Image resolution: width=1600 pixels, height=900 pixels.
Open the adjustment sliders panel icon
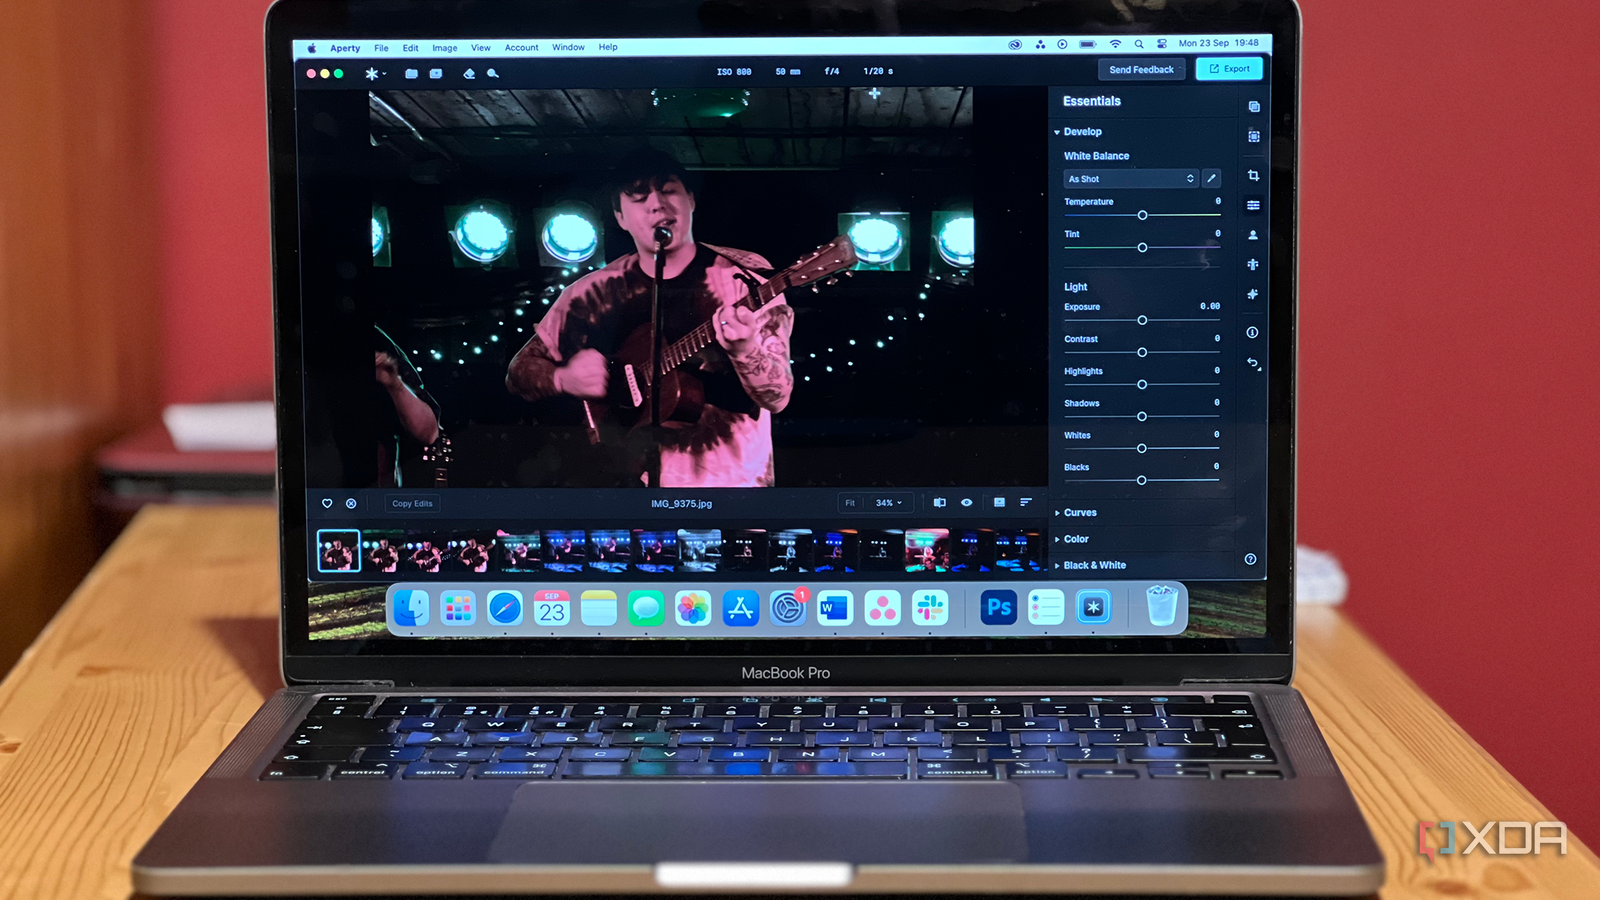click(1252, 204)
